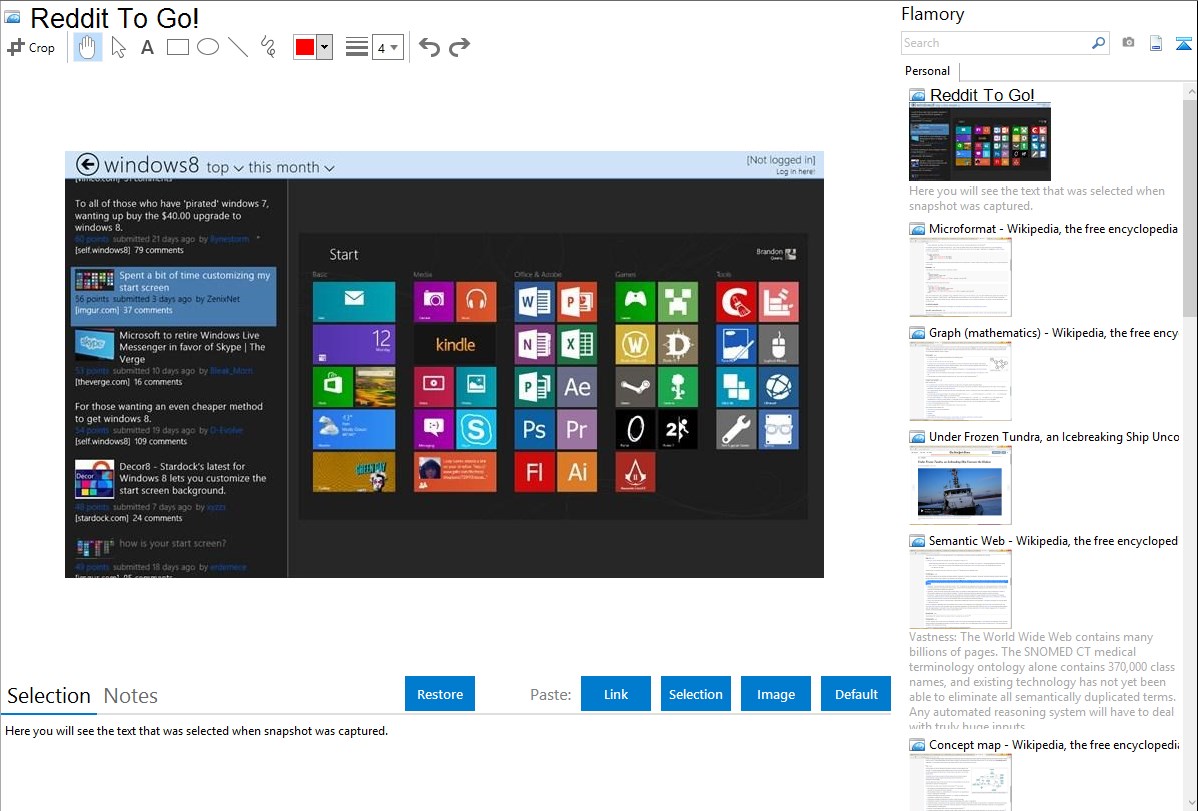The image size is (1198, 811).
Task: Click the red color swatch
Action: [x=305, y=47]
